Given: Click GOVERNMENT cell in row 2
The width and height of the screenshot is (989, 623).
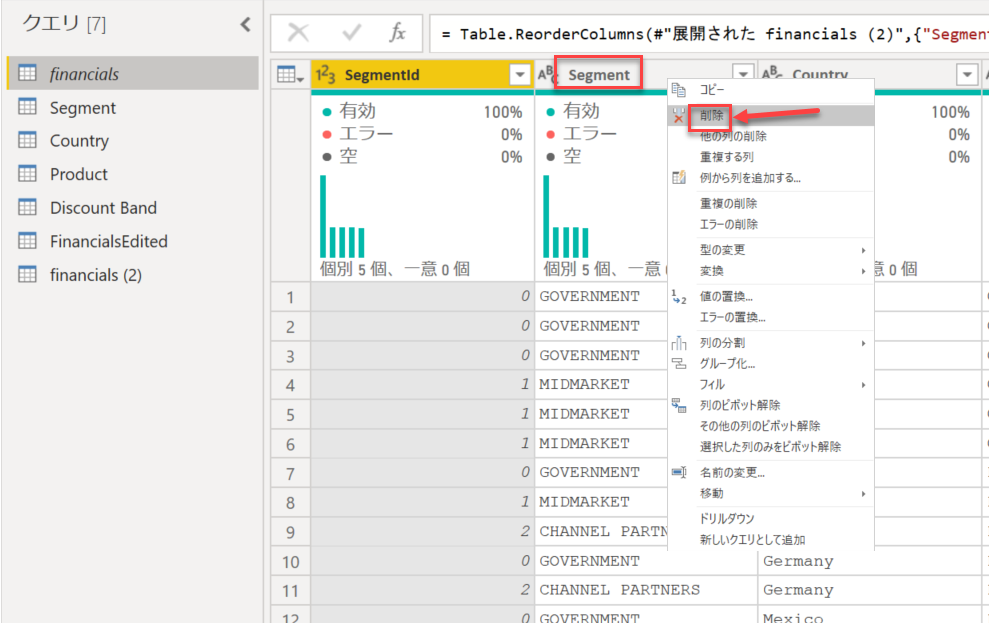Looking at the screenshot, I should [x=600, y=326].
